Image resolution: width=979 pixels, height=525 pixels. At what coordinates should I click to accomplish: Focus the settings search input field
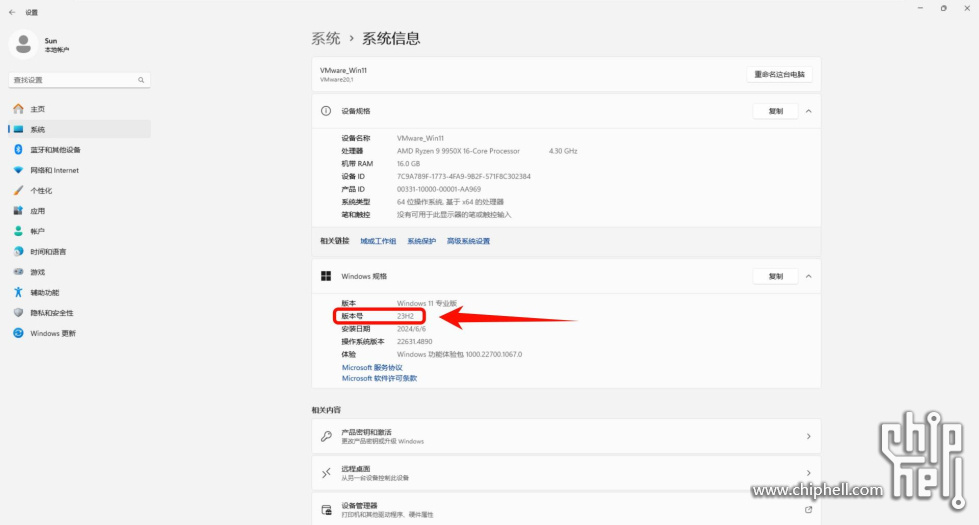[x=79, y=80]
